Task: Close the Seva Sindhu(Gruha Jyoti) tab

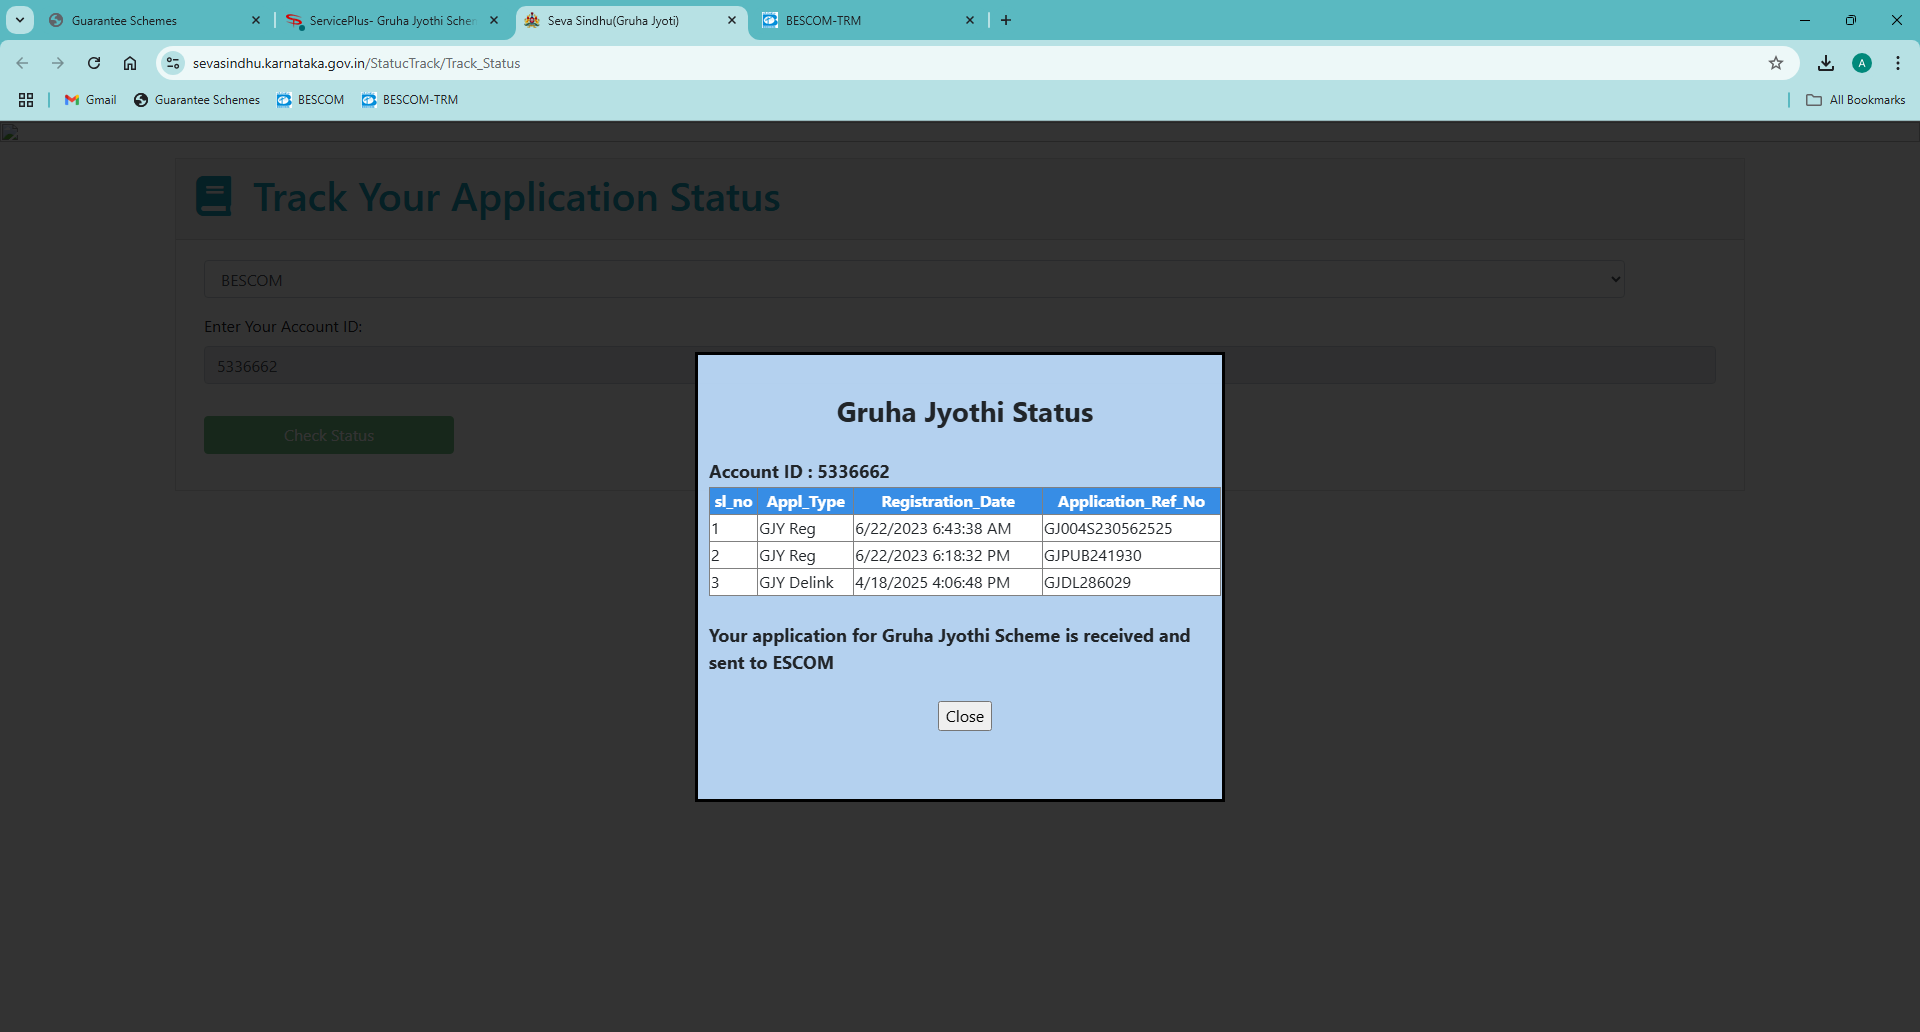Action: (732, 20)
